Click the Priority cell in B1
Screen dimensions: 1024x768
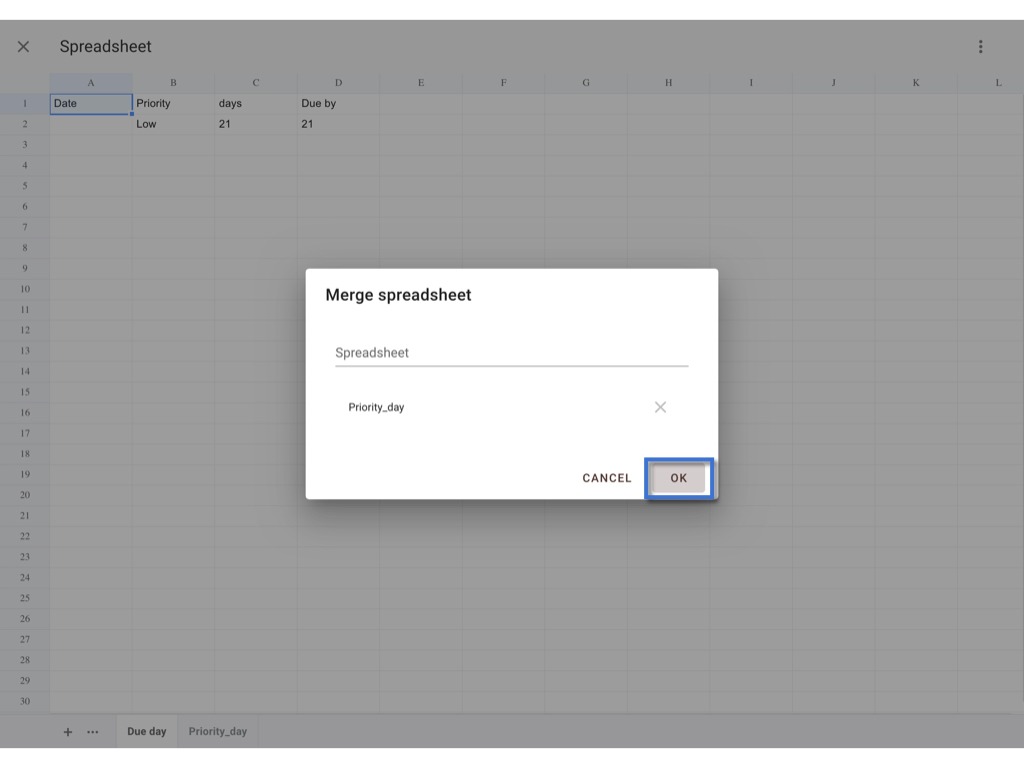pyautogui.click(x=173, y=104)
